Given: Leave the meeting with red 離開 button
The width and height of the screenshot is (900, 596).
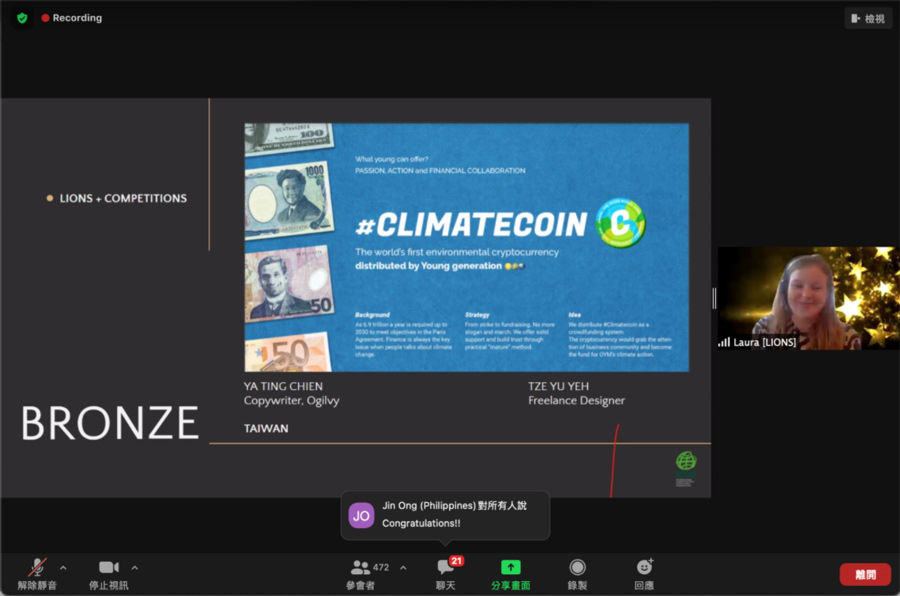Looking at the screenshot, I should (x=865, y=574).
